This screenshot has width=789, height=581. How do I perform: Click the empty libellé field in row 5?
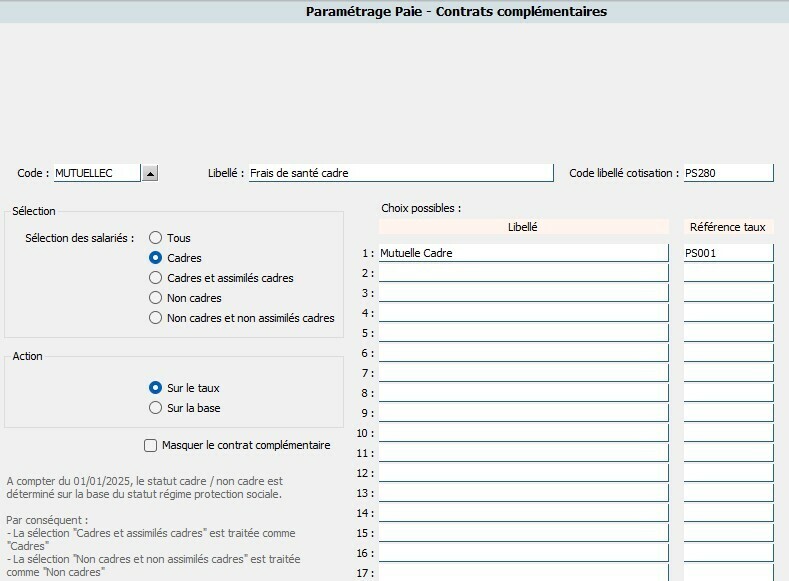pyautogui.click(x=524, y=333)
